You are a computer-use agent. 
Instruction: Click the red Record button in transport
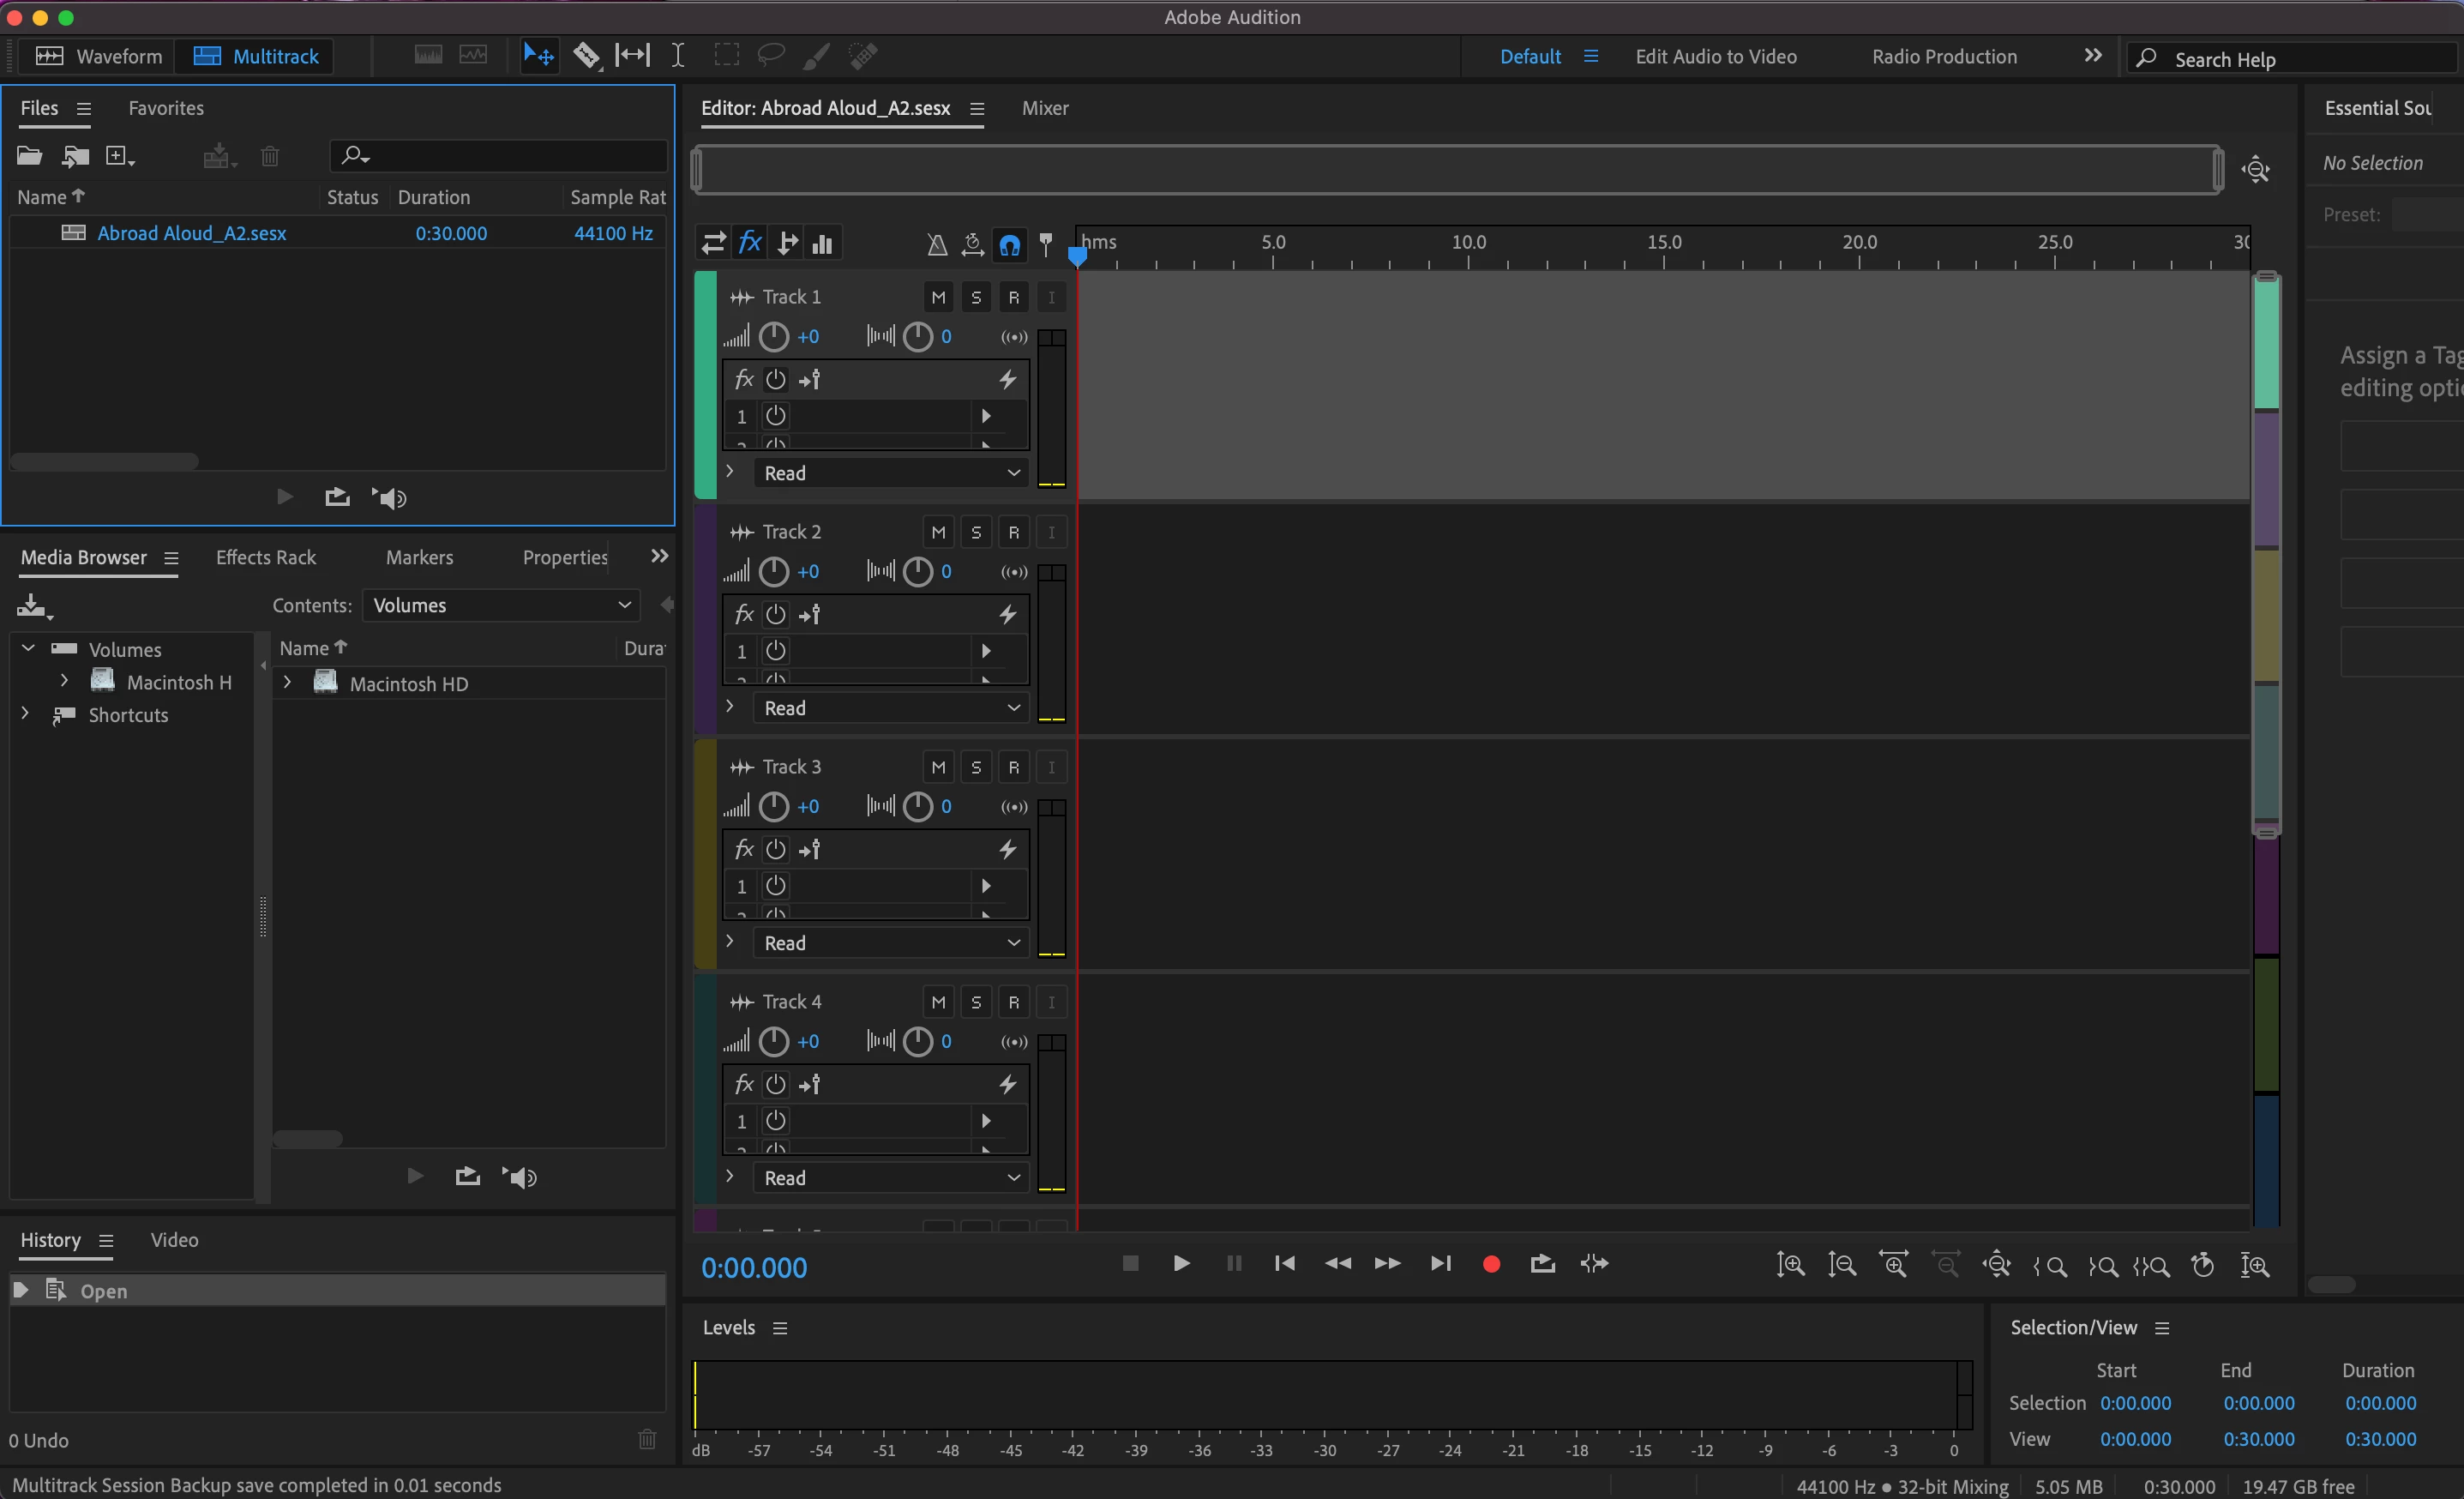coord(1490,1264)
